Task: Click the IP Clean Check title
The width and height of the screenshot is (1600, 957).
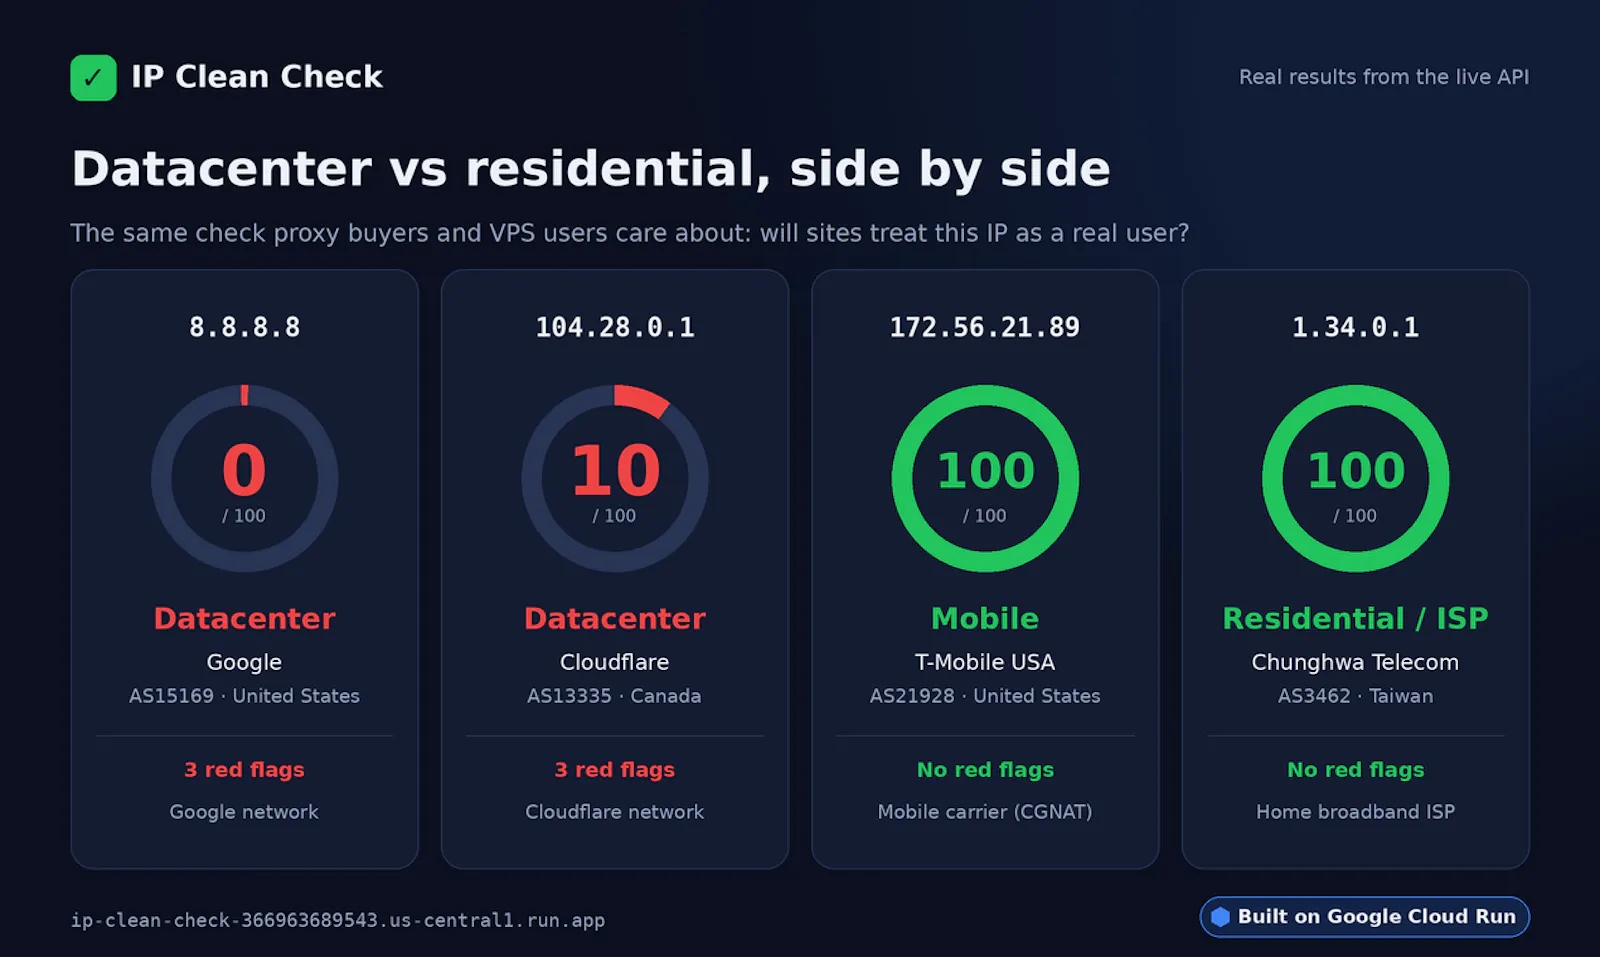Action: [257, 77]
